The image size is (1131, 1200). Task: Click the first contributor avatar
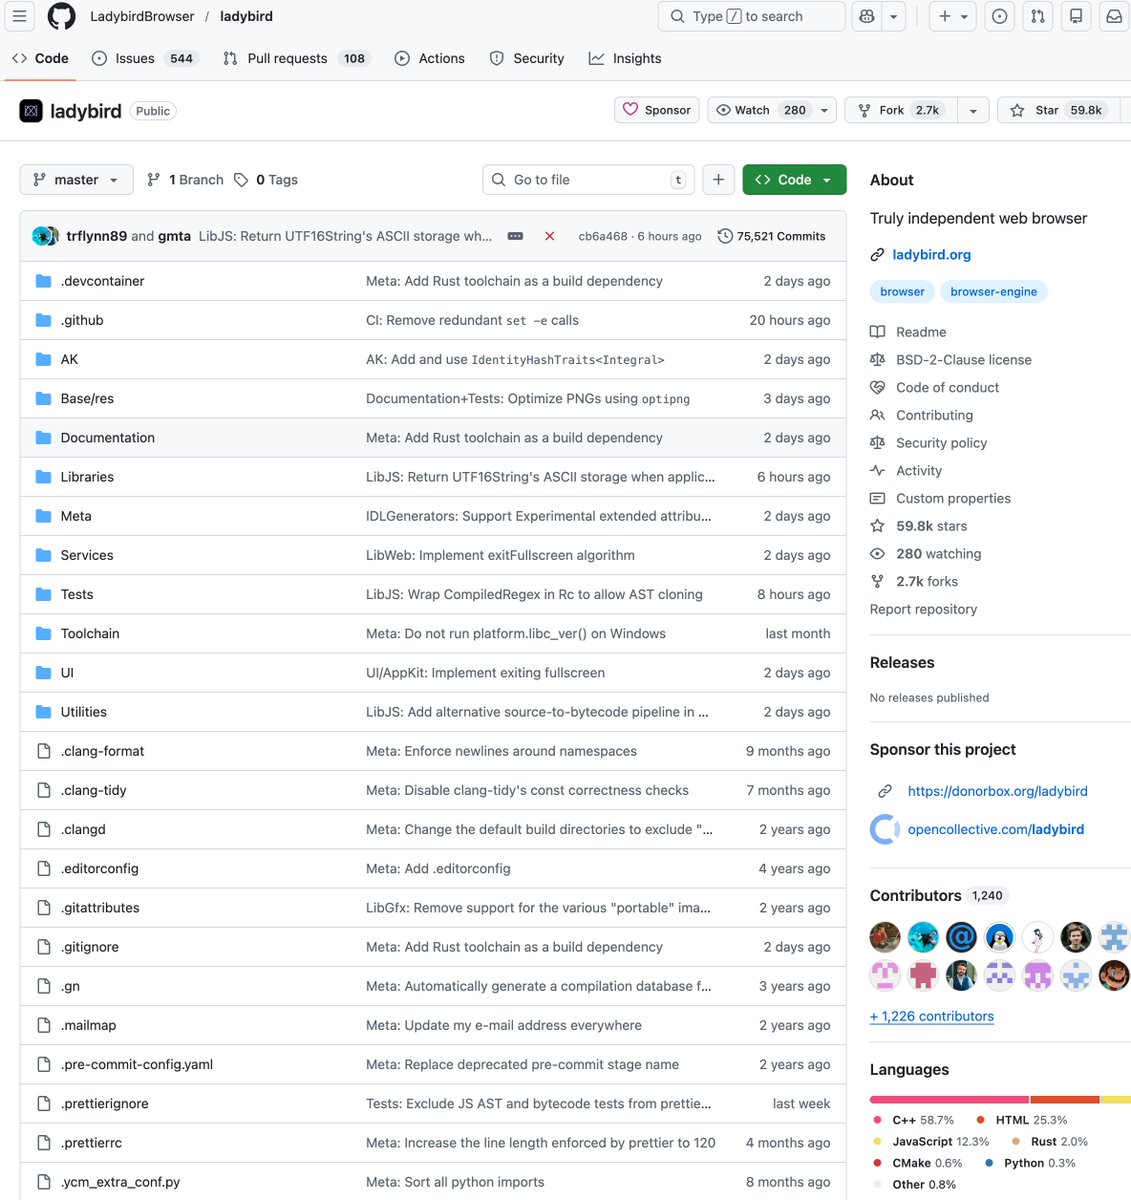tap(885, 937)
